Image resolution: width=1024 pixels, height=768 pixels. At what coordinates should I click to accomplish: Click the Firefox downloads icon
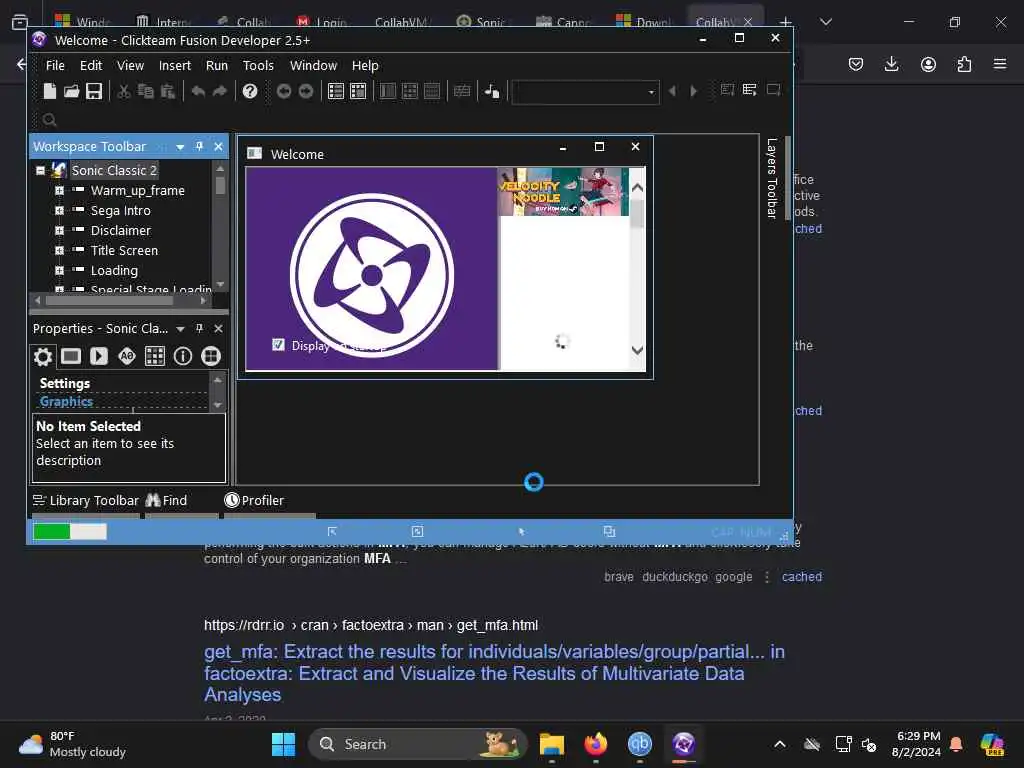pos(891,64)
